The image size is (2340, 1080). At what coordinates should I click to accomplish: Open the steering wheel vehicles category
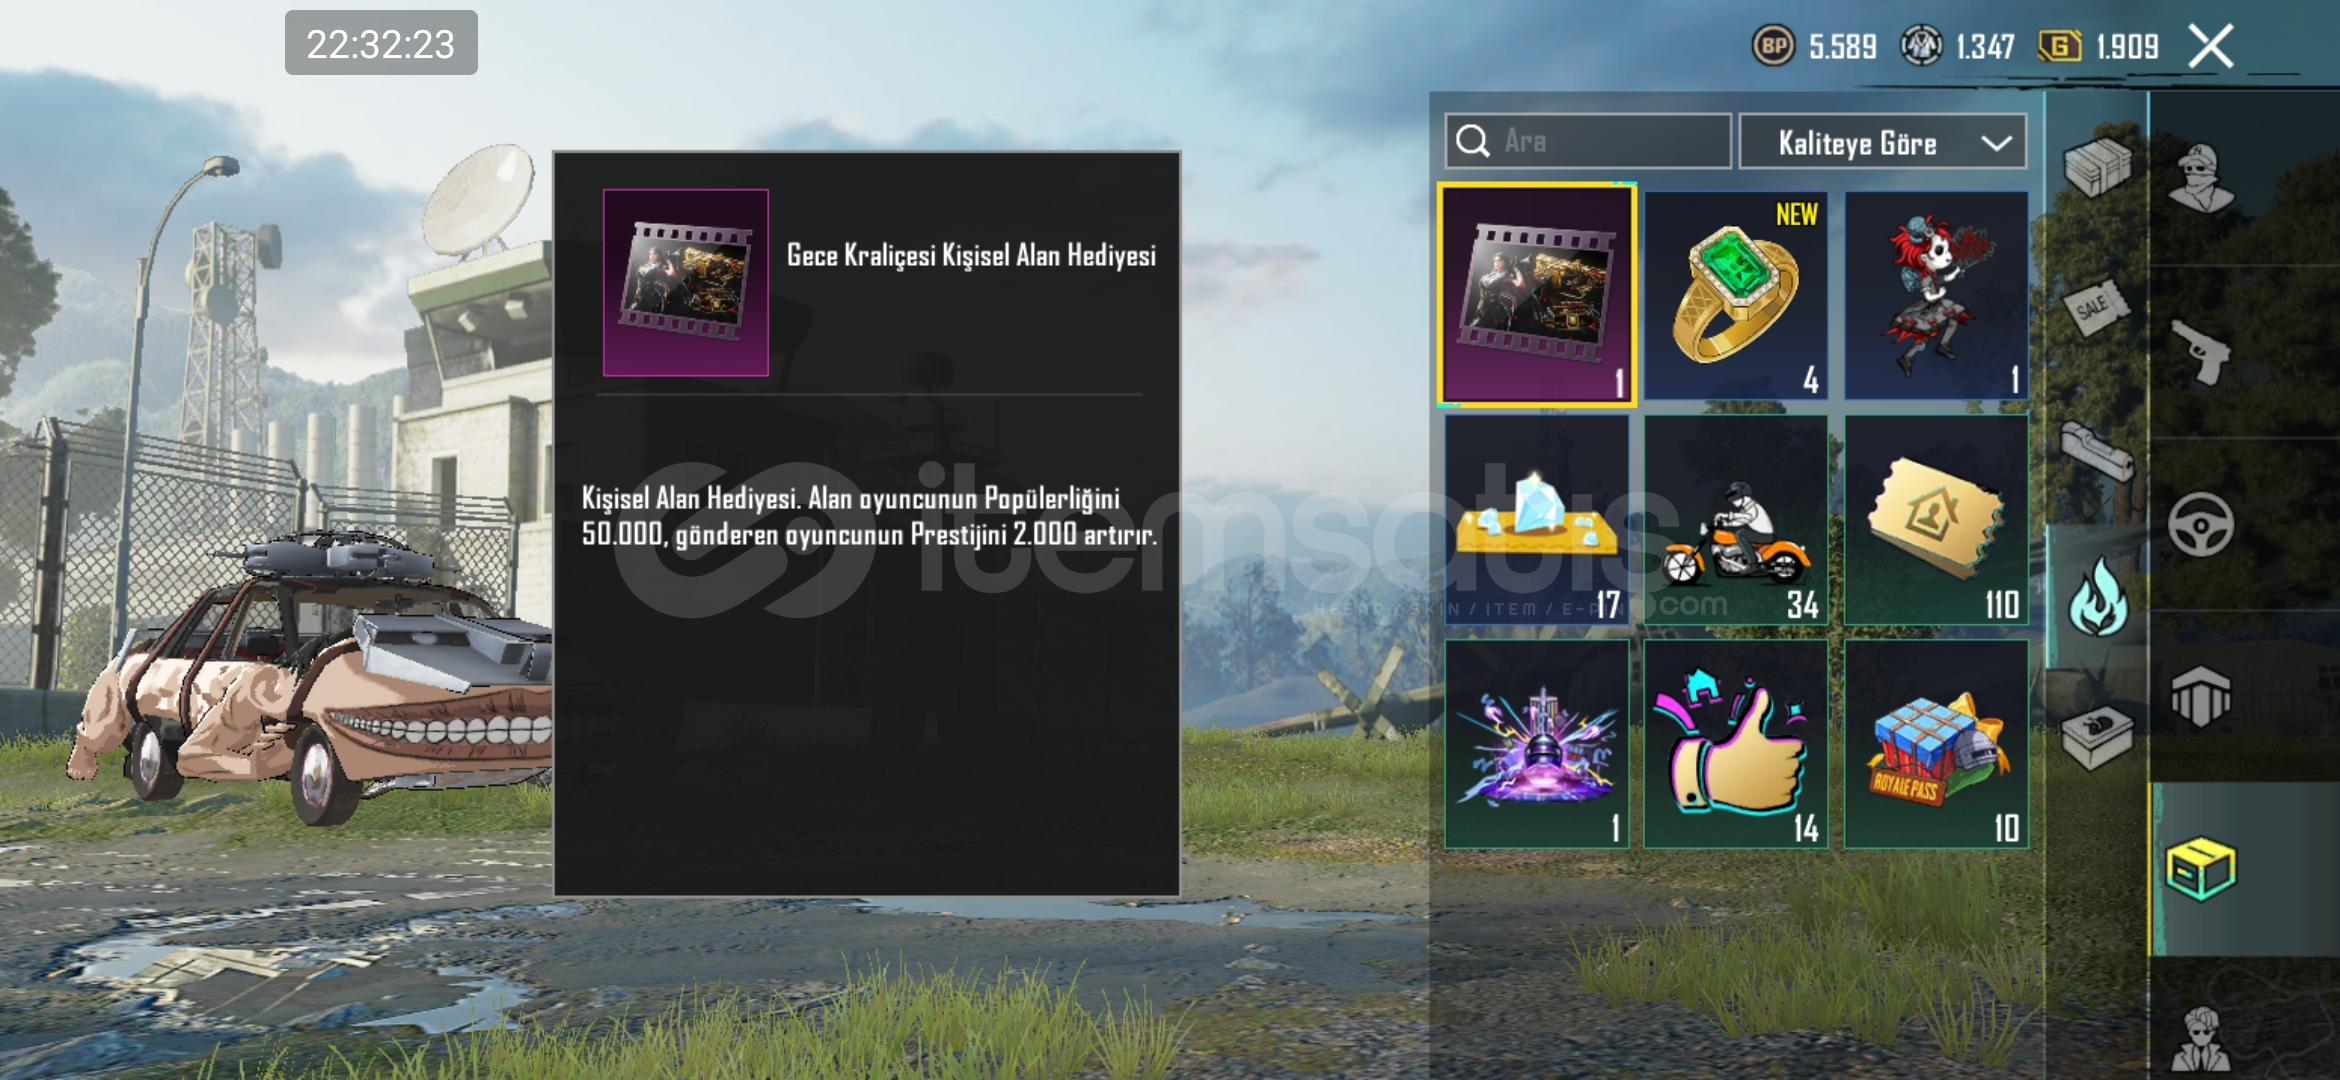point(2201,524)
